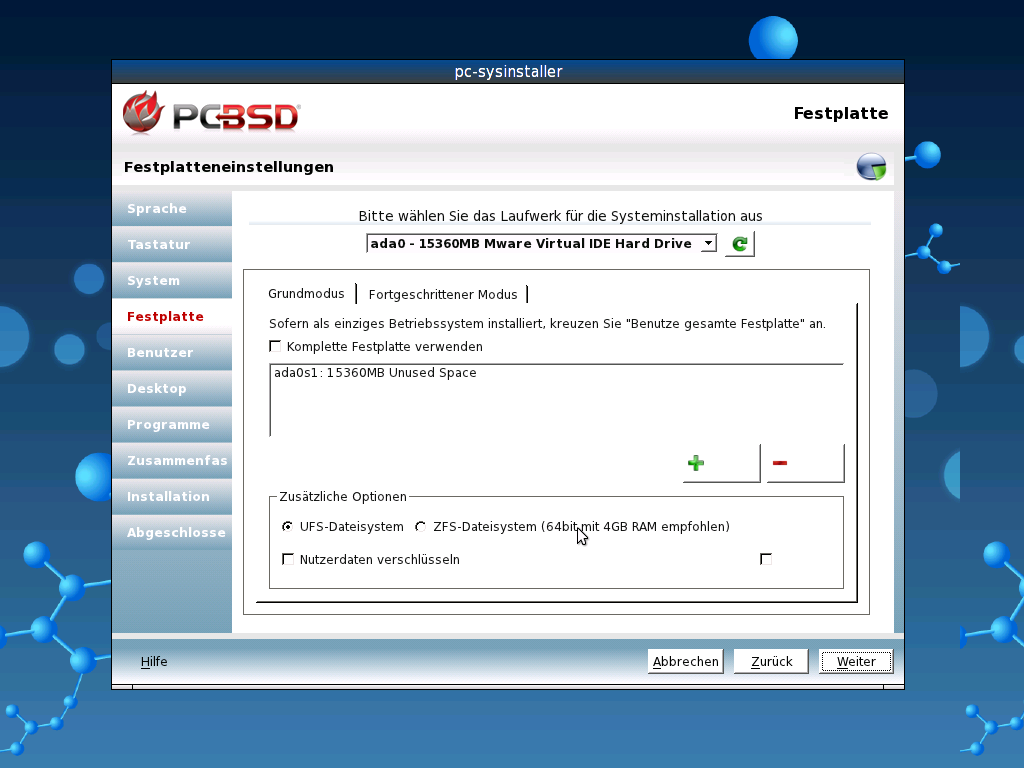Select the ZFS-Dateisystem radio button
The width and height of the screenshot is (1024, 768).
[421, 526]
